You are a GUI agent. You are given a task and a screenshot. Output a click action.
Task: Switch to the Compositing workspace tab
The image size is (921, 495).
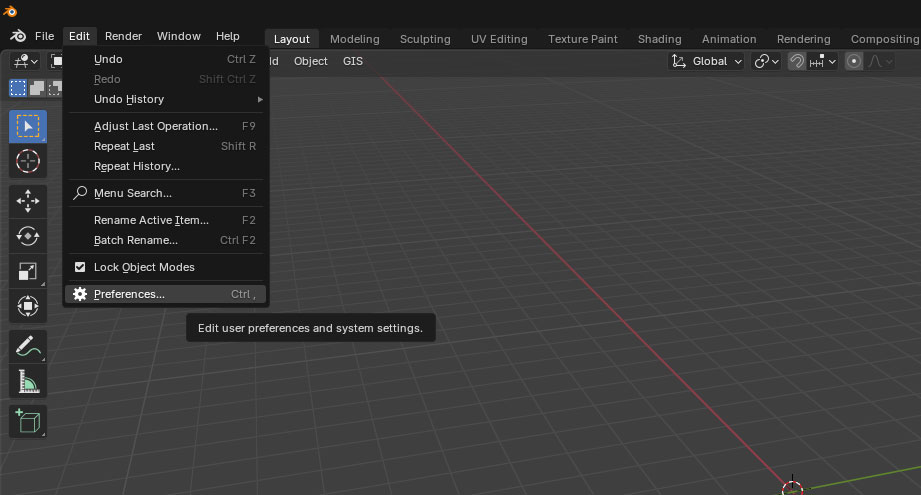[x=884, y=39]
